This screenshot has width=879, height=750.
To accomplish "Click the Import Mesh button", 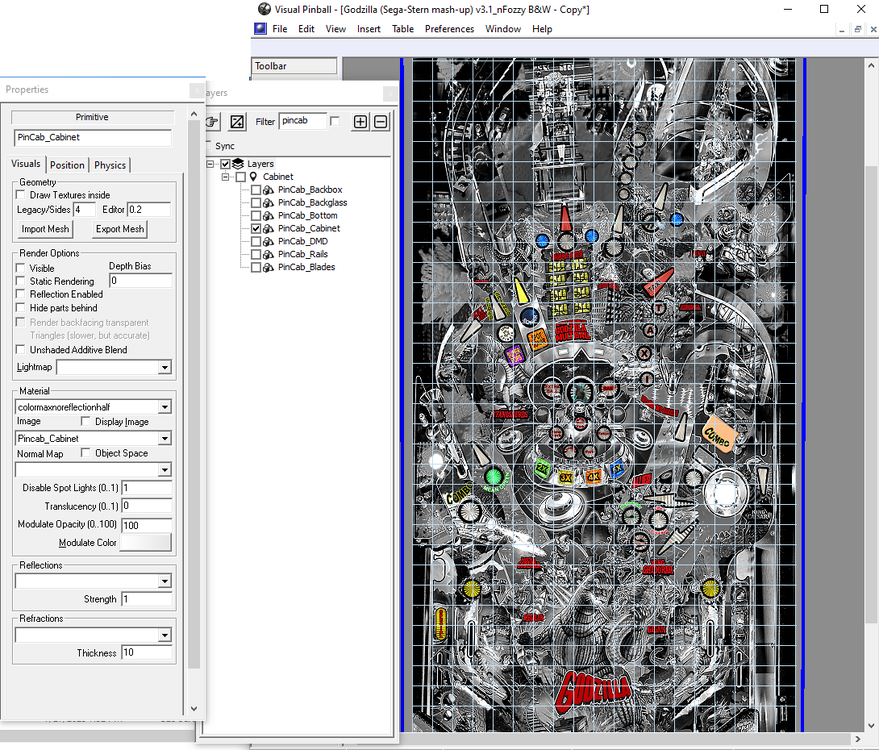I will coord(45,229).
